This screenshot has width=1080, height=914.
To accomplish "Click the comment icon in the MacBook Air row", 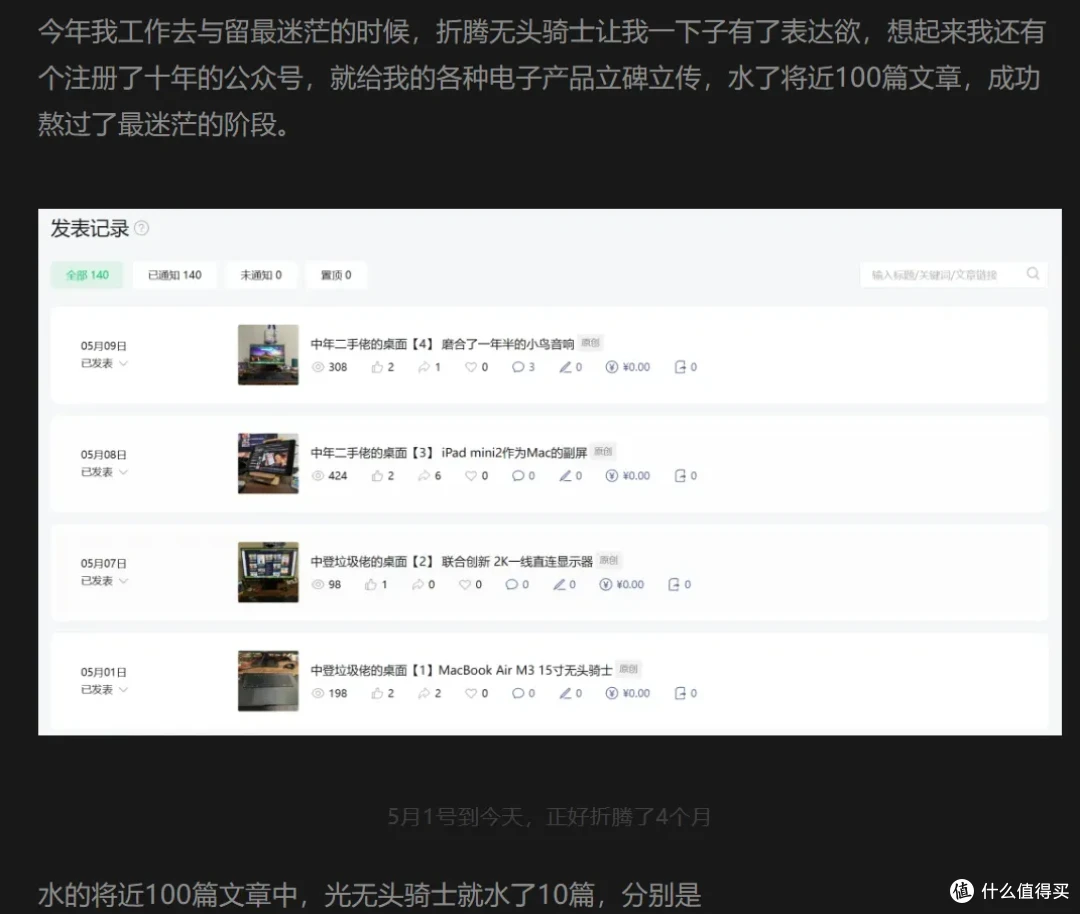I will click(x=518, y=694).
